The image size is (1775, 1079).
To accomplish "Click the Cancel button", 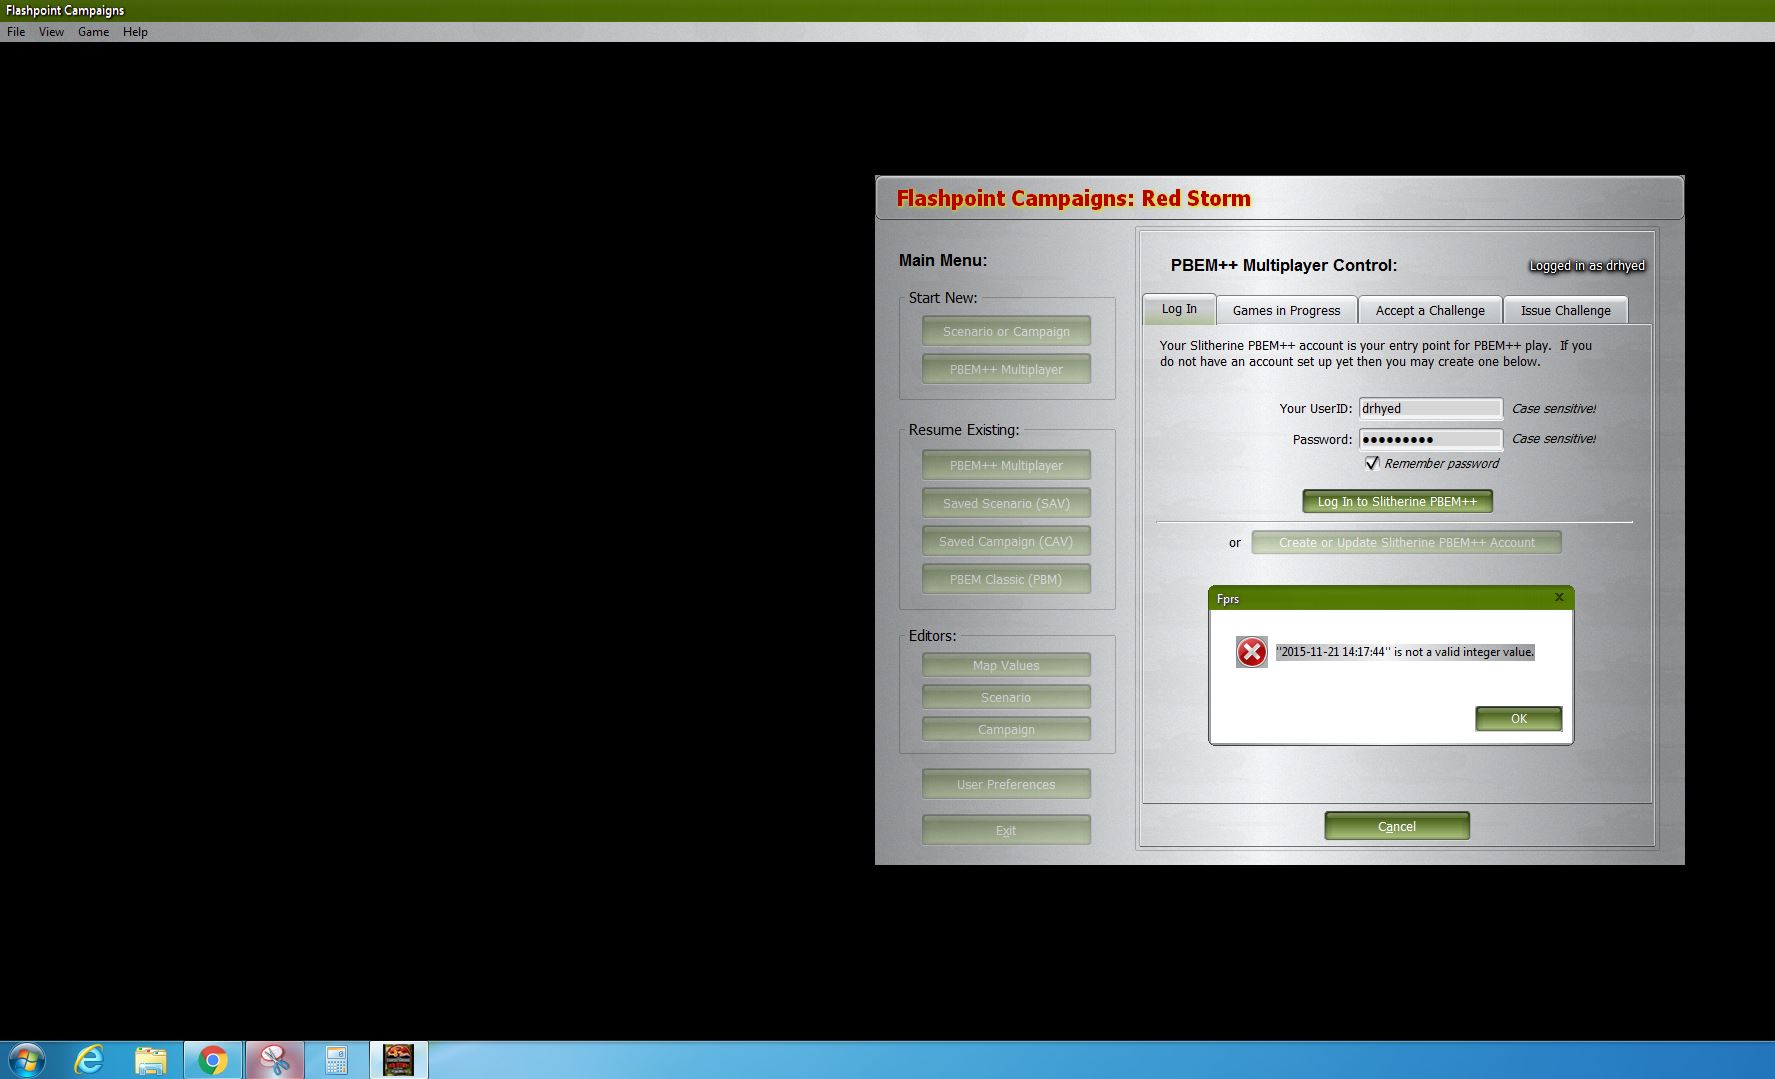I will pos(1397,826).
